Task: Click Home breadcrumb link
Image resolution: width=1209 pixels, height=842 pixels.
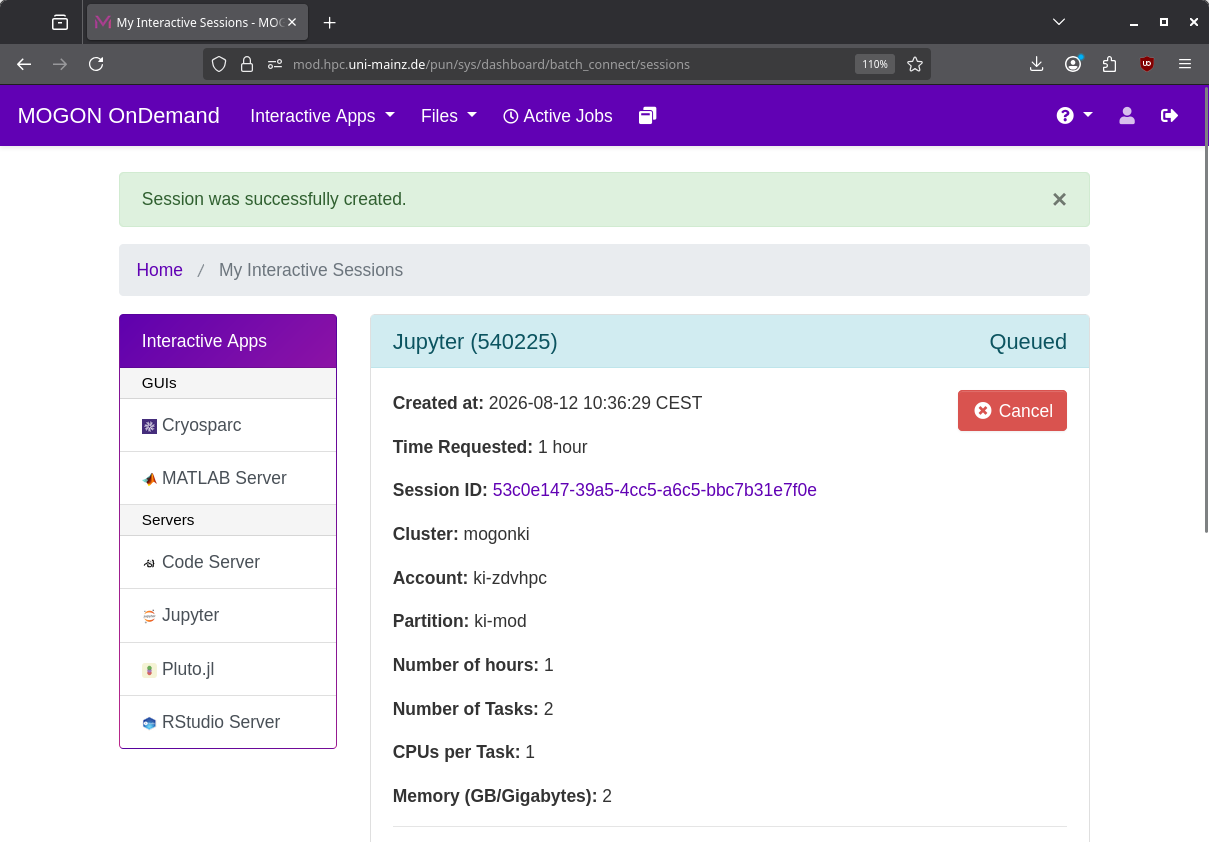Action: pos(160,270)
